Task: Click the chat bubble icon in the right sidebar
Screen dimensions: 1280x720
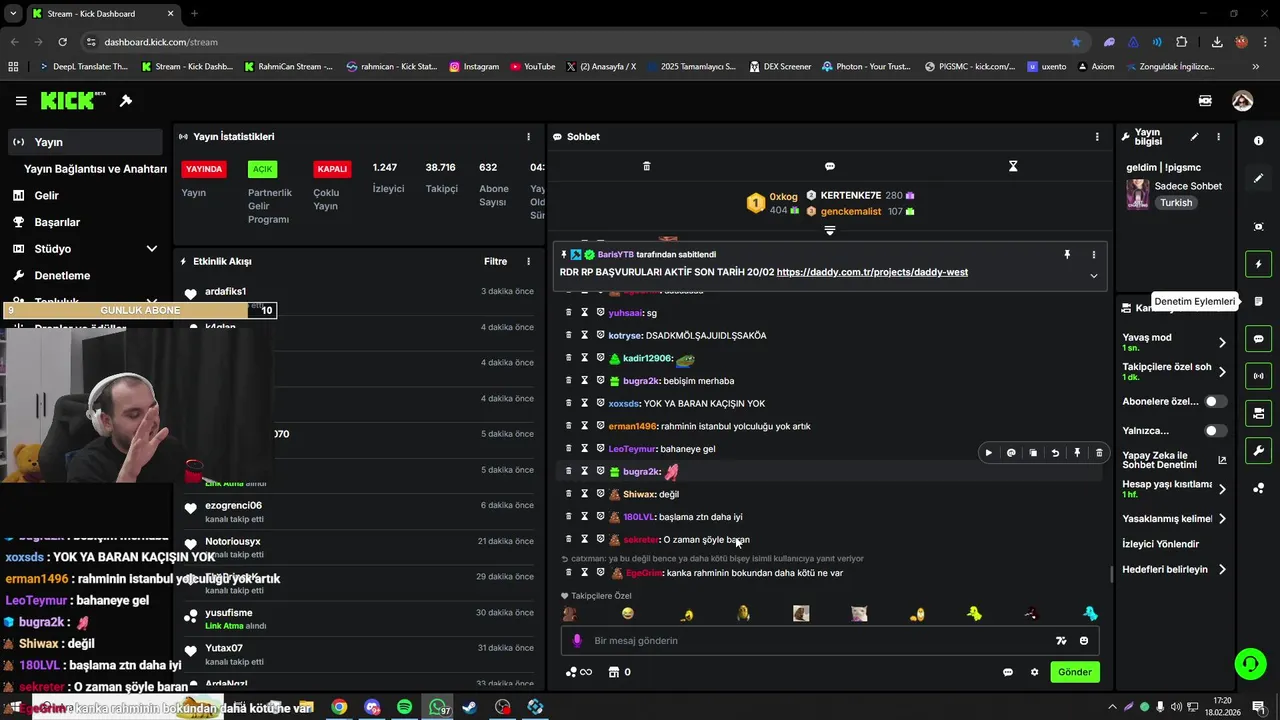Action: point(1258,339)
